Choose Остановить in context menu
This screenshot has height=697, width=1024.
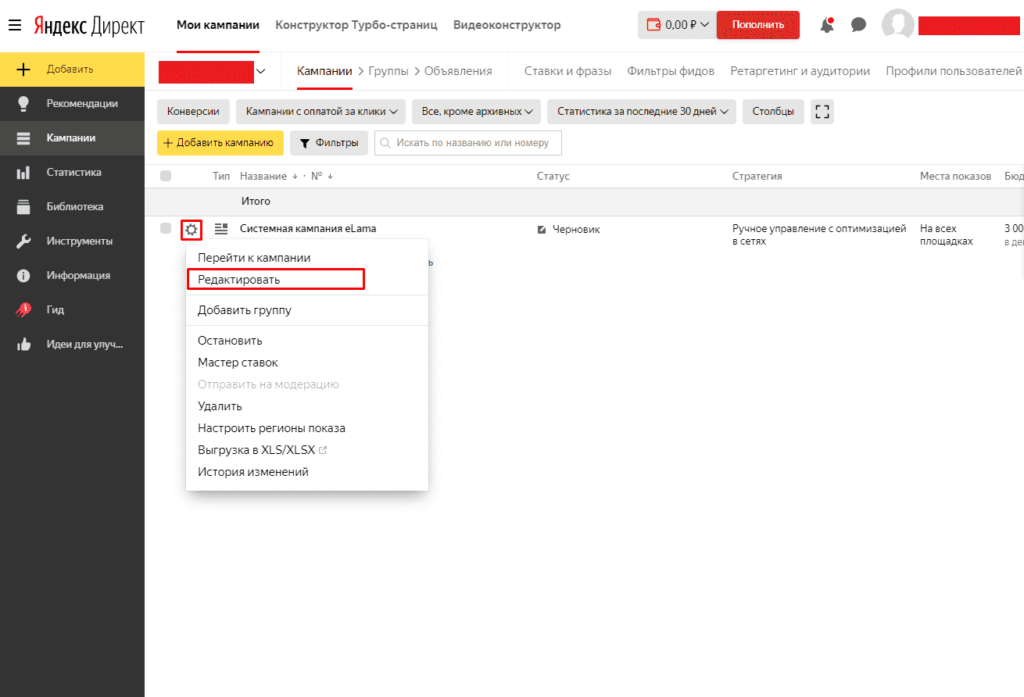coord(230,341)
